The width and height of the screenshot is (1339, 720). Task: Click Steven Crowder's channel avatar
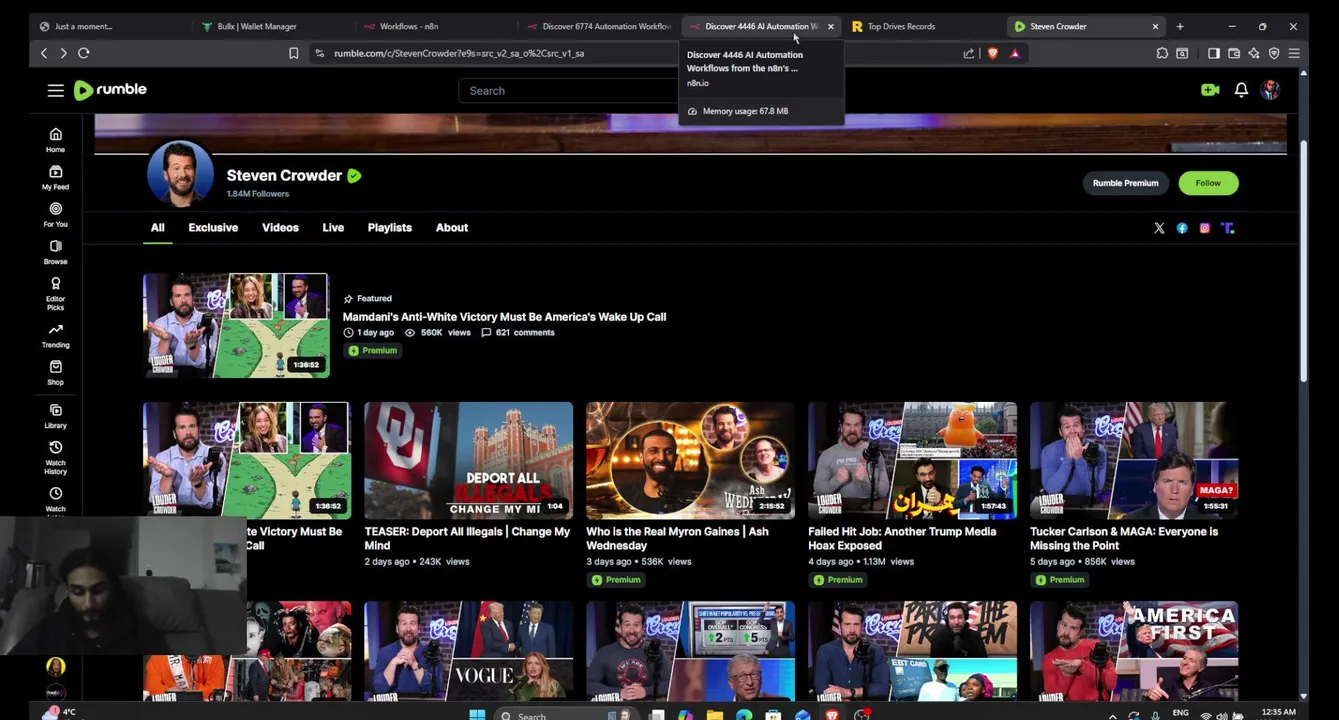coord(180,174)
